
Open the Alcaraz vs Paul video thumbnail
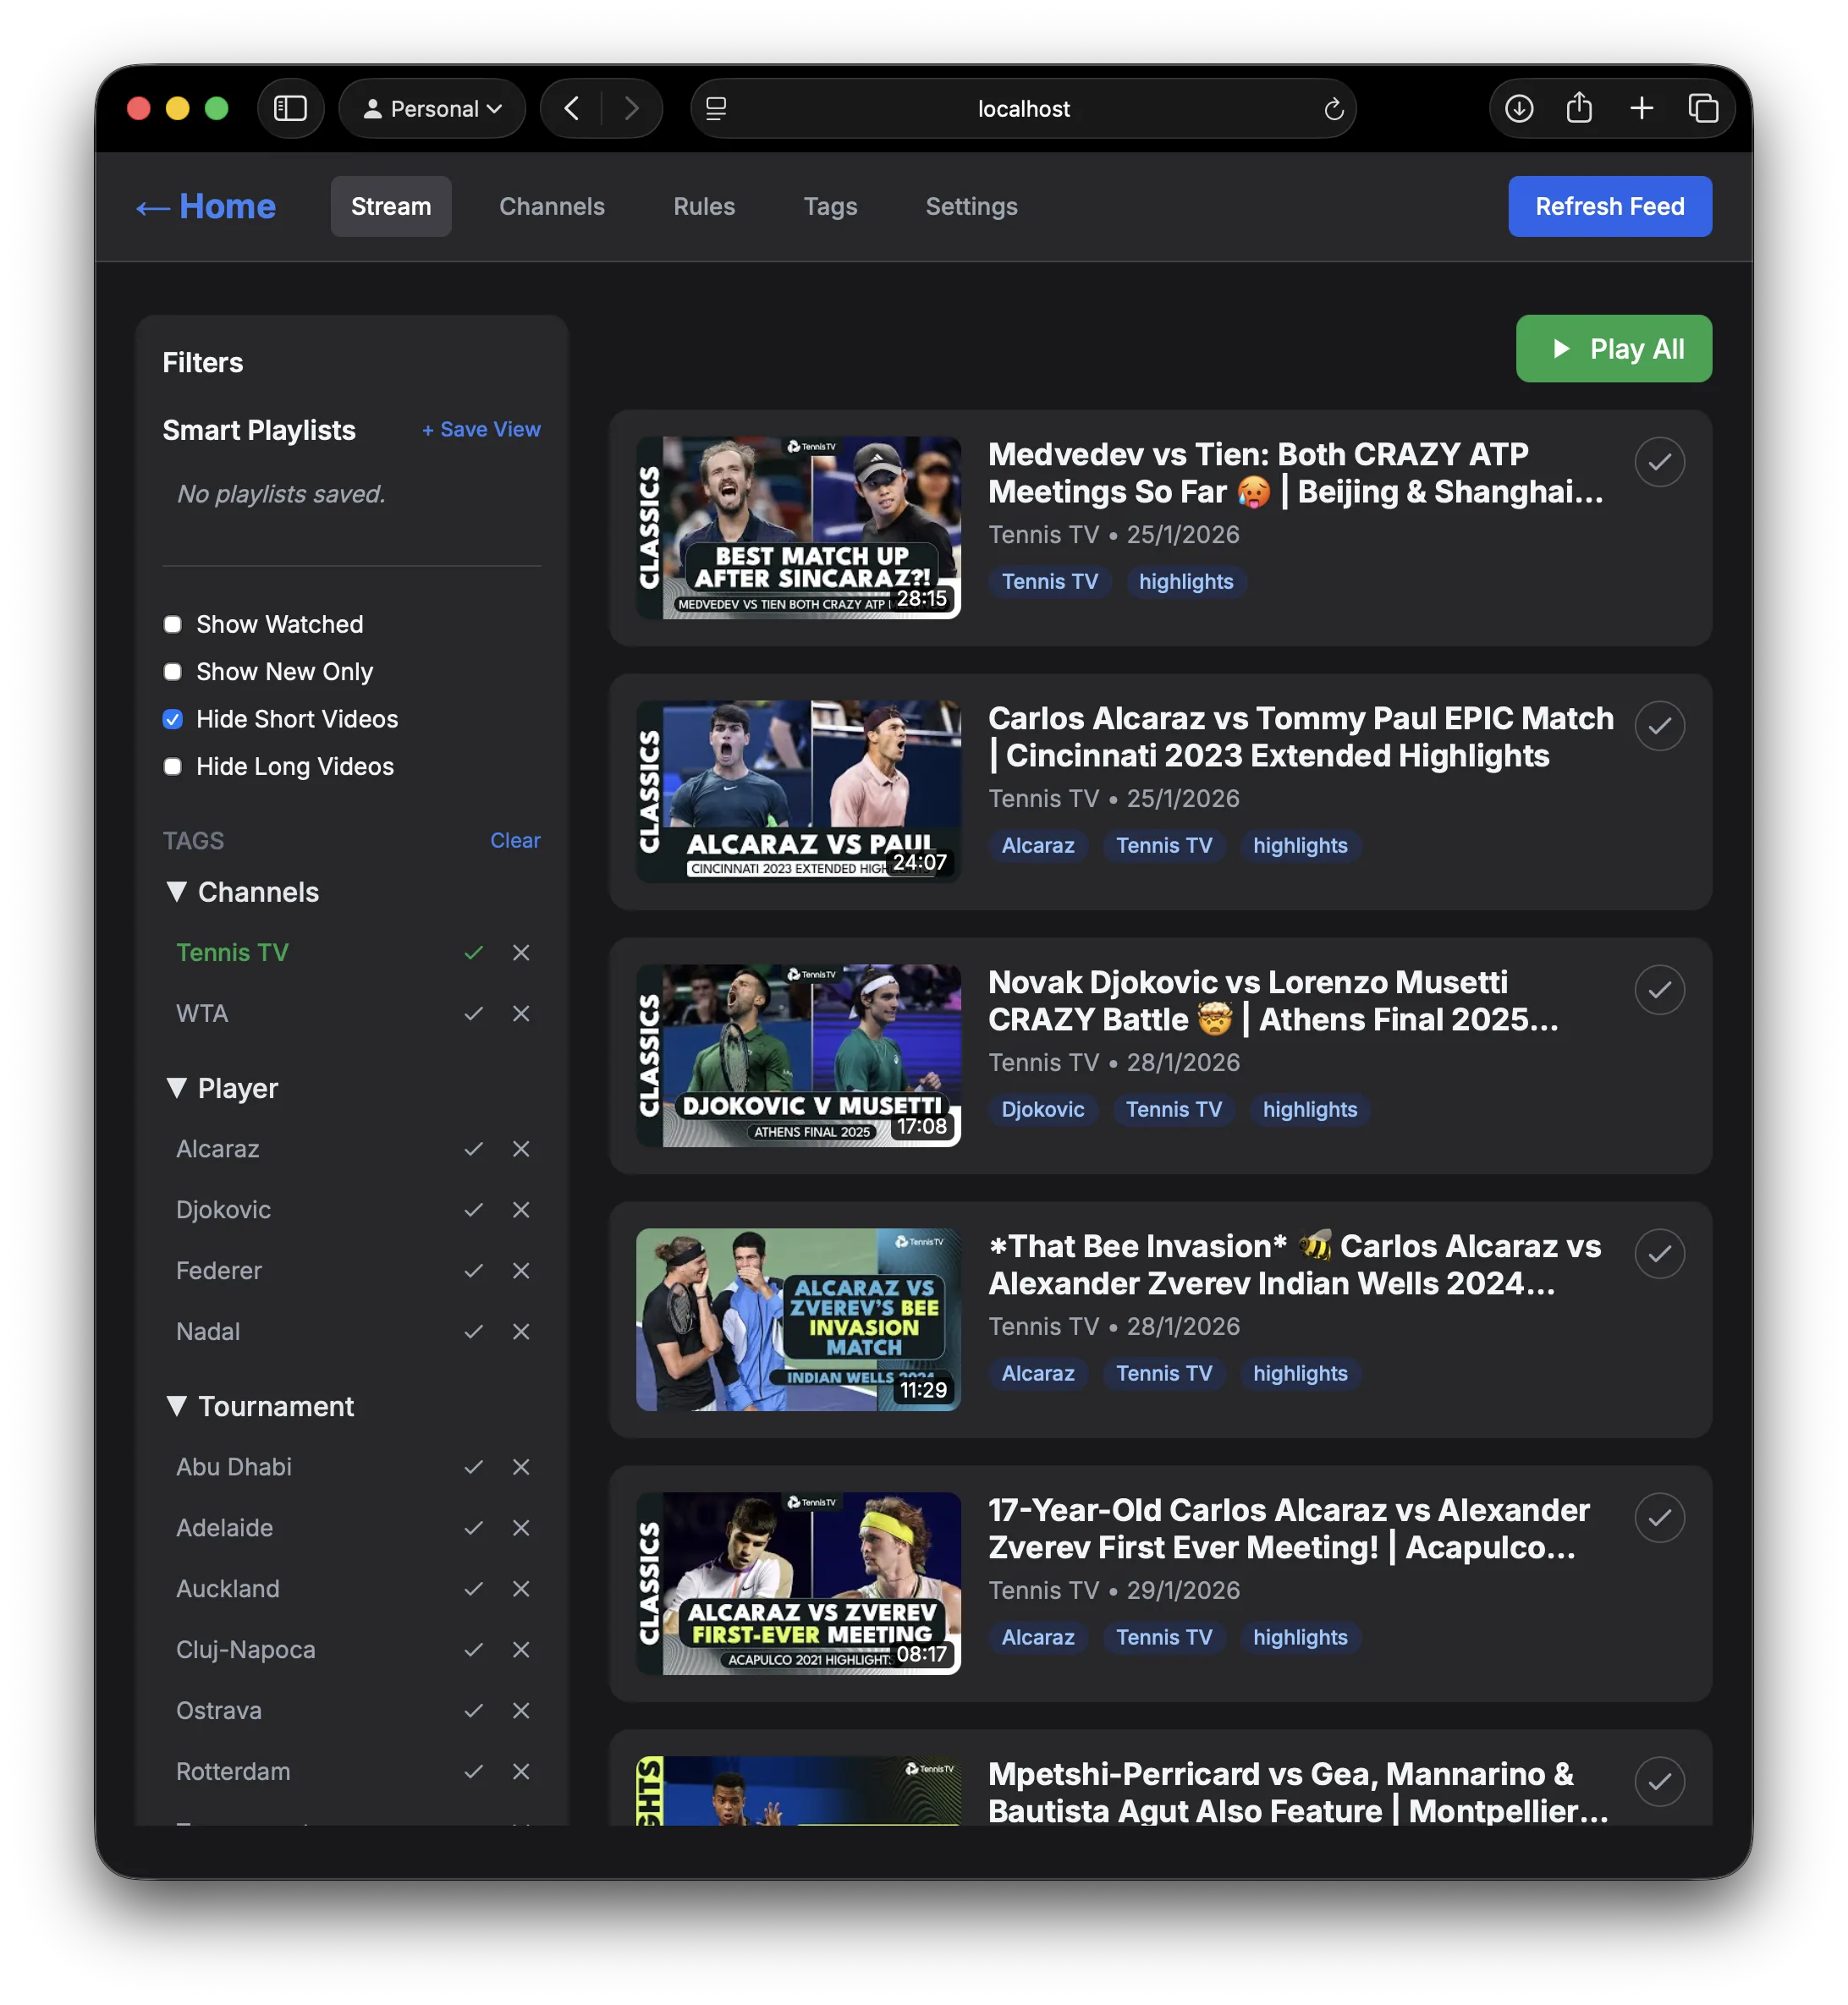click(798, 792)
